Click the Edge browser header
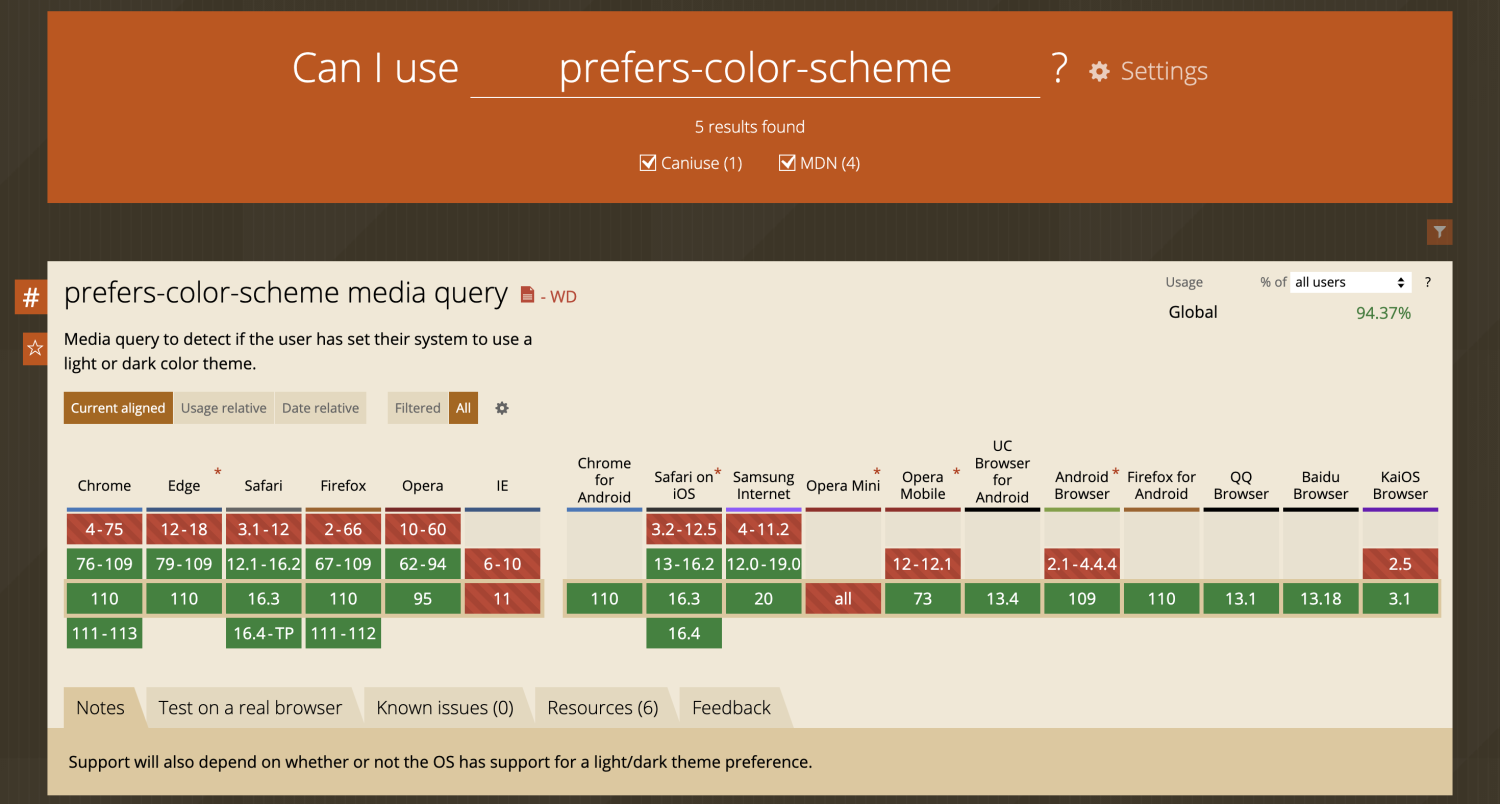Screen dimensions: 1500x804 (x=184, y=486)
